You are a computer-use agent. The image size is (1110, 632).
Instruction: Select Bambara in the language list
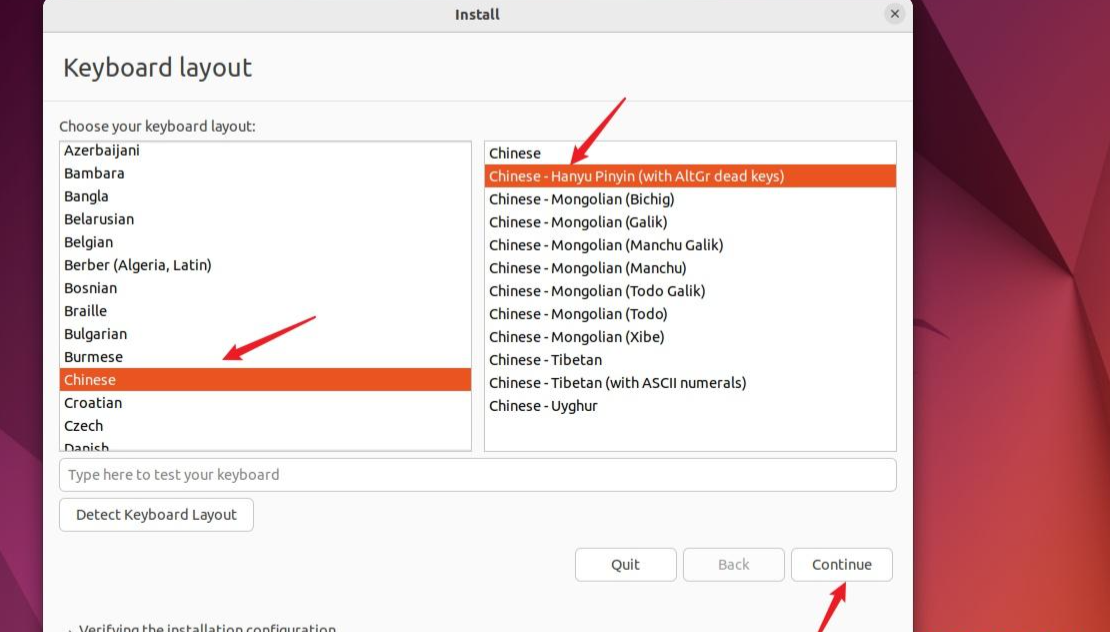[x=265, y=173]
